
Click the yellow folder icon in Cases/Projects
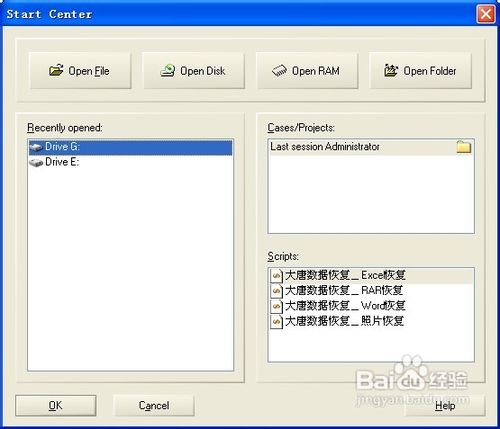464,147
